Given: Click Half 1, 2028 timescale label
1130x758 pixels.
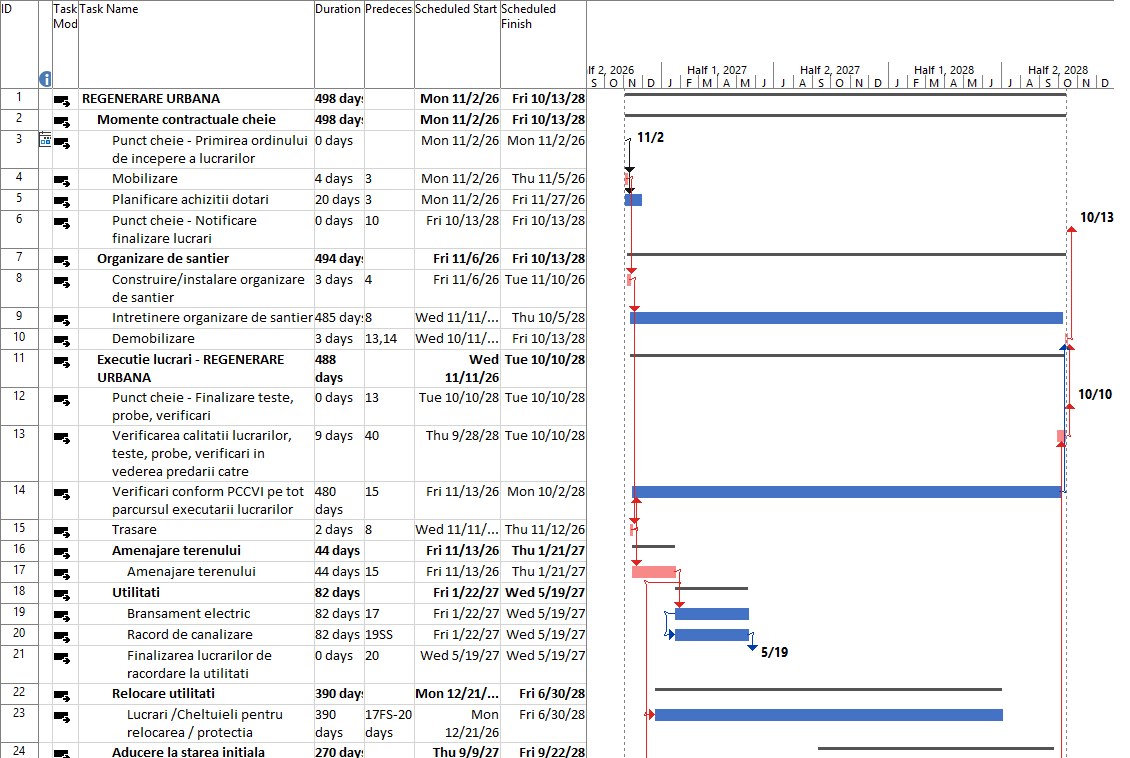Looking at the screenshot, I should (943, 70).
